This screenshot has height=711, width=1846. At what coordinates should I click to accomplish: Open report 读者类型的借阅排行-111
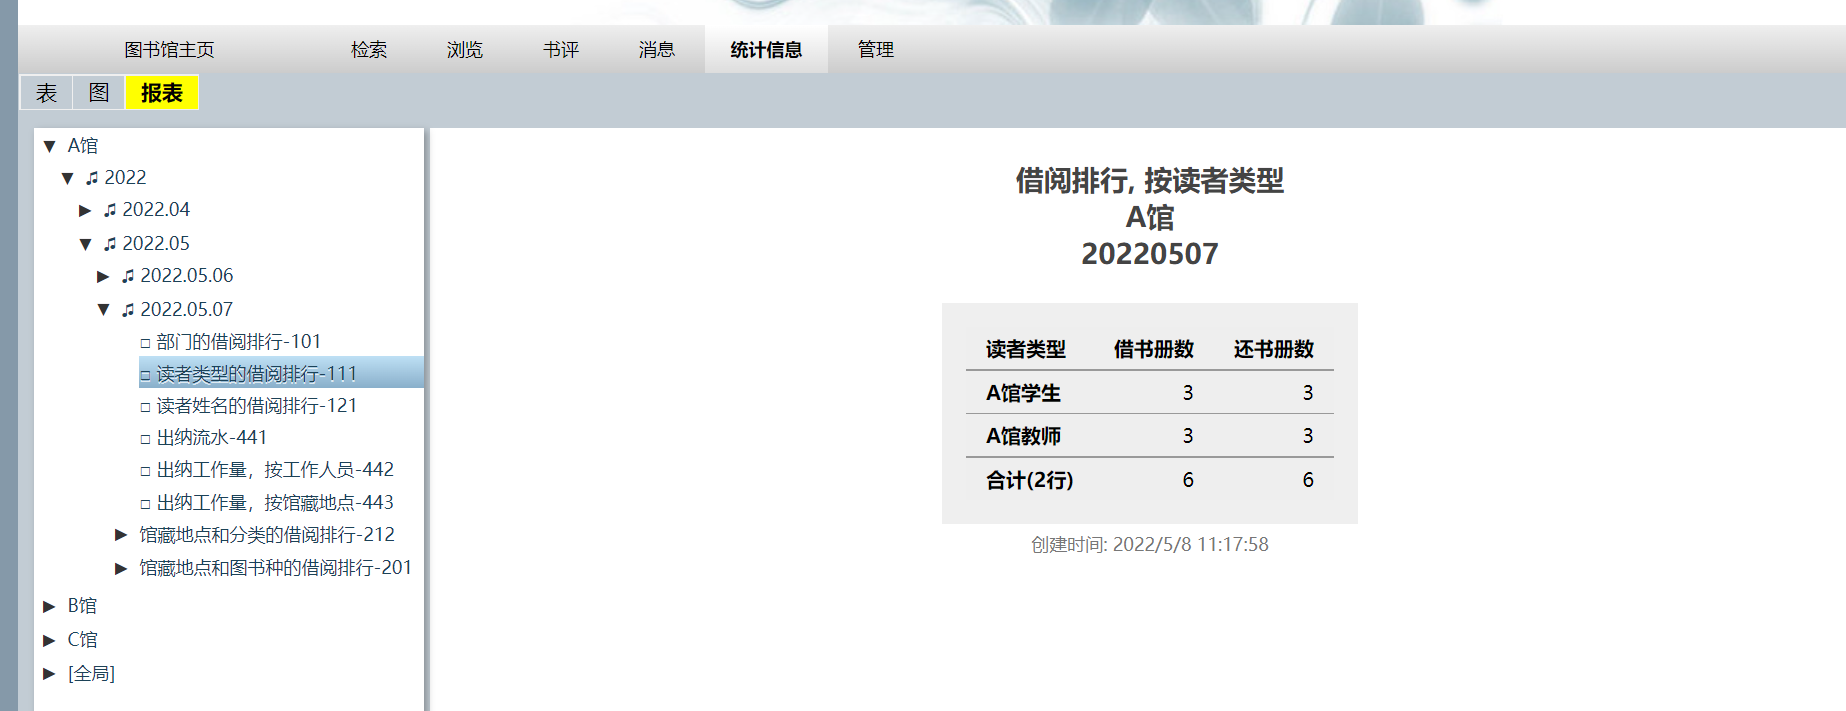click(x=257, y=374)
